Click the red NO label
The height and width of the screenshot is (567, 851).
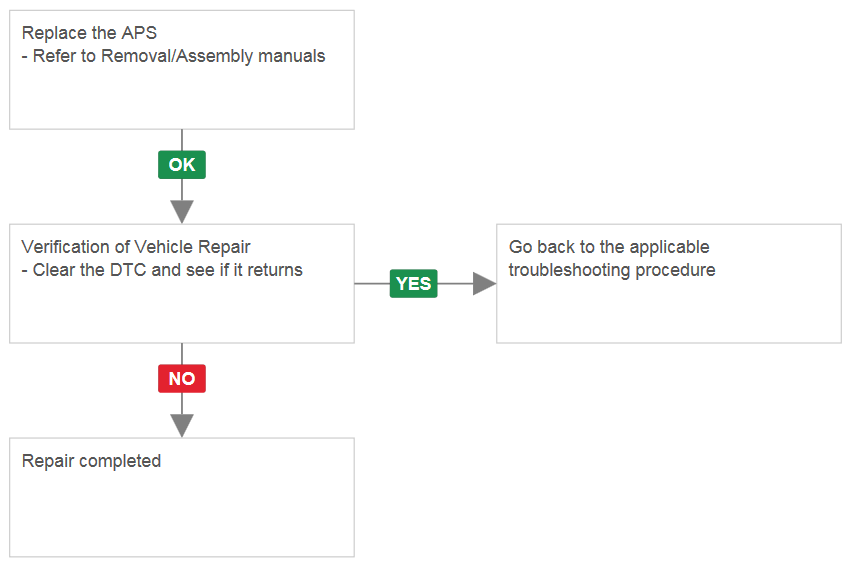(x=182, y=378)
